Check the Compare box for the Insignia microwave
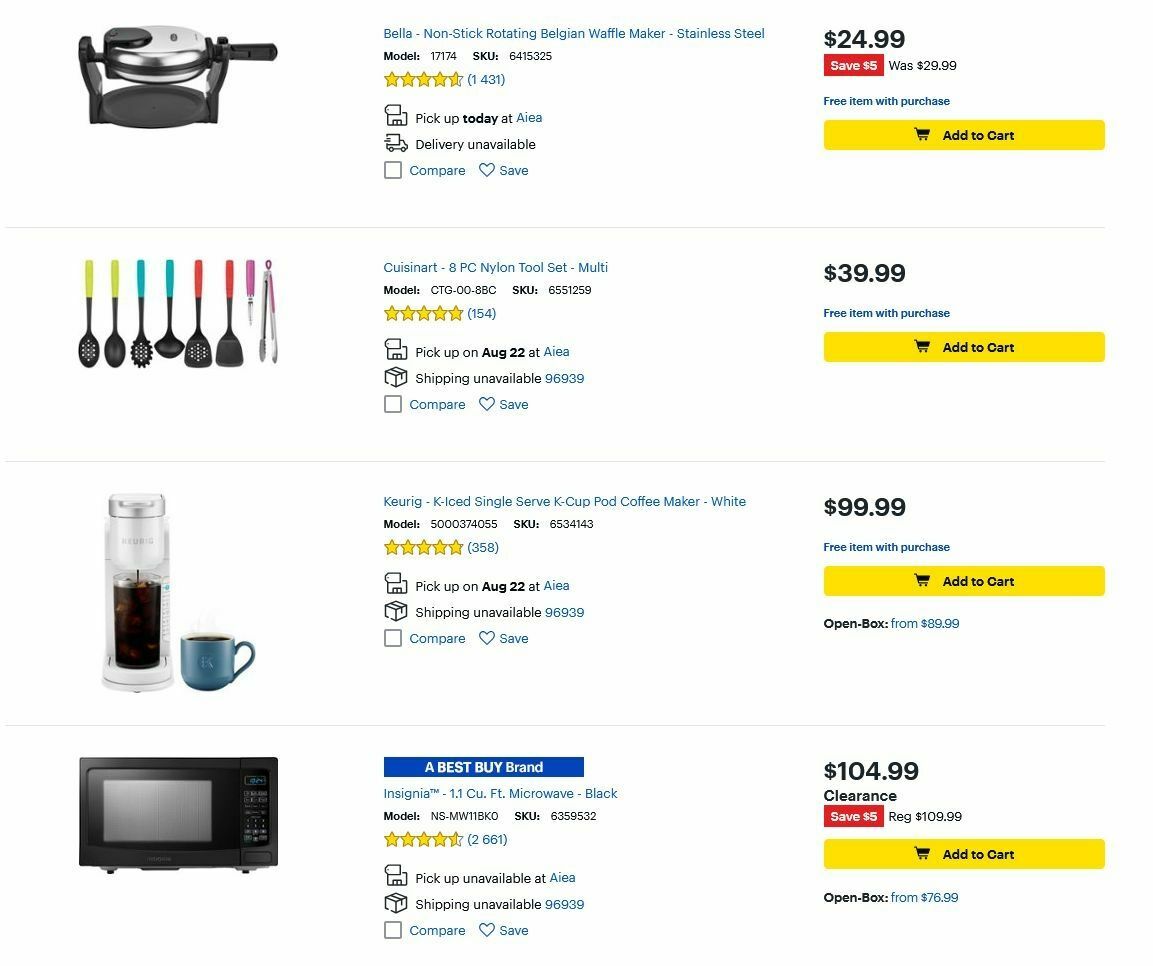Screen dimensions: 1153x966 393,930
